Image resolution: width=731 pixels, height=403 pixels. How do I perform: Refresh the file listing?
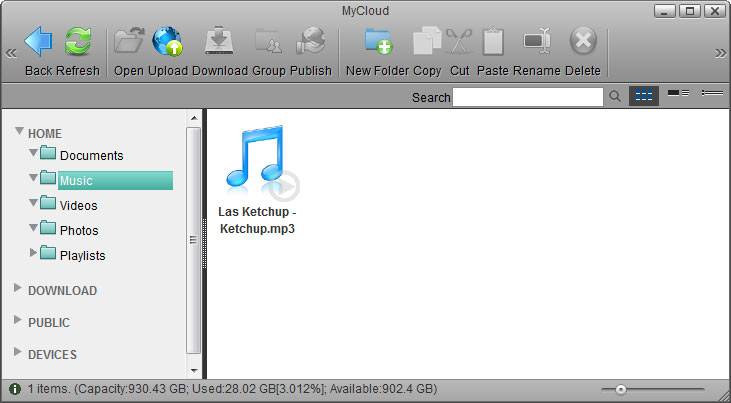(78, 42)
